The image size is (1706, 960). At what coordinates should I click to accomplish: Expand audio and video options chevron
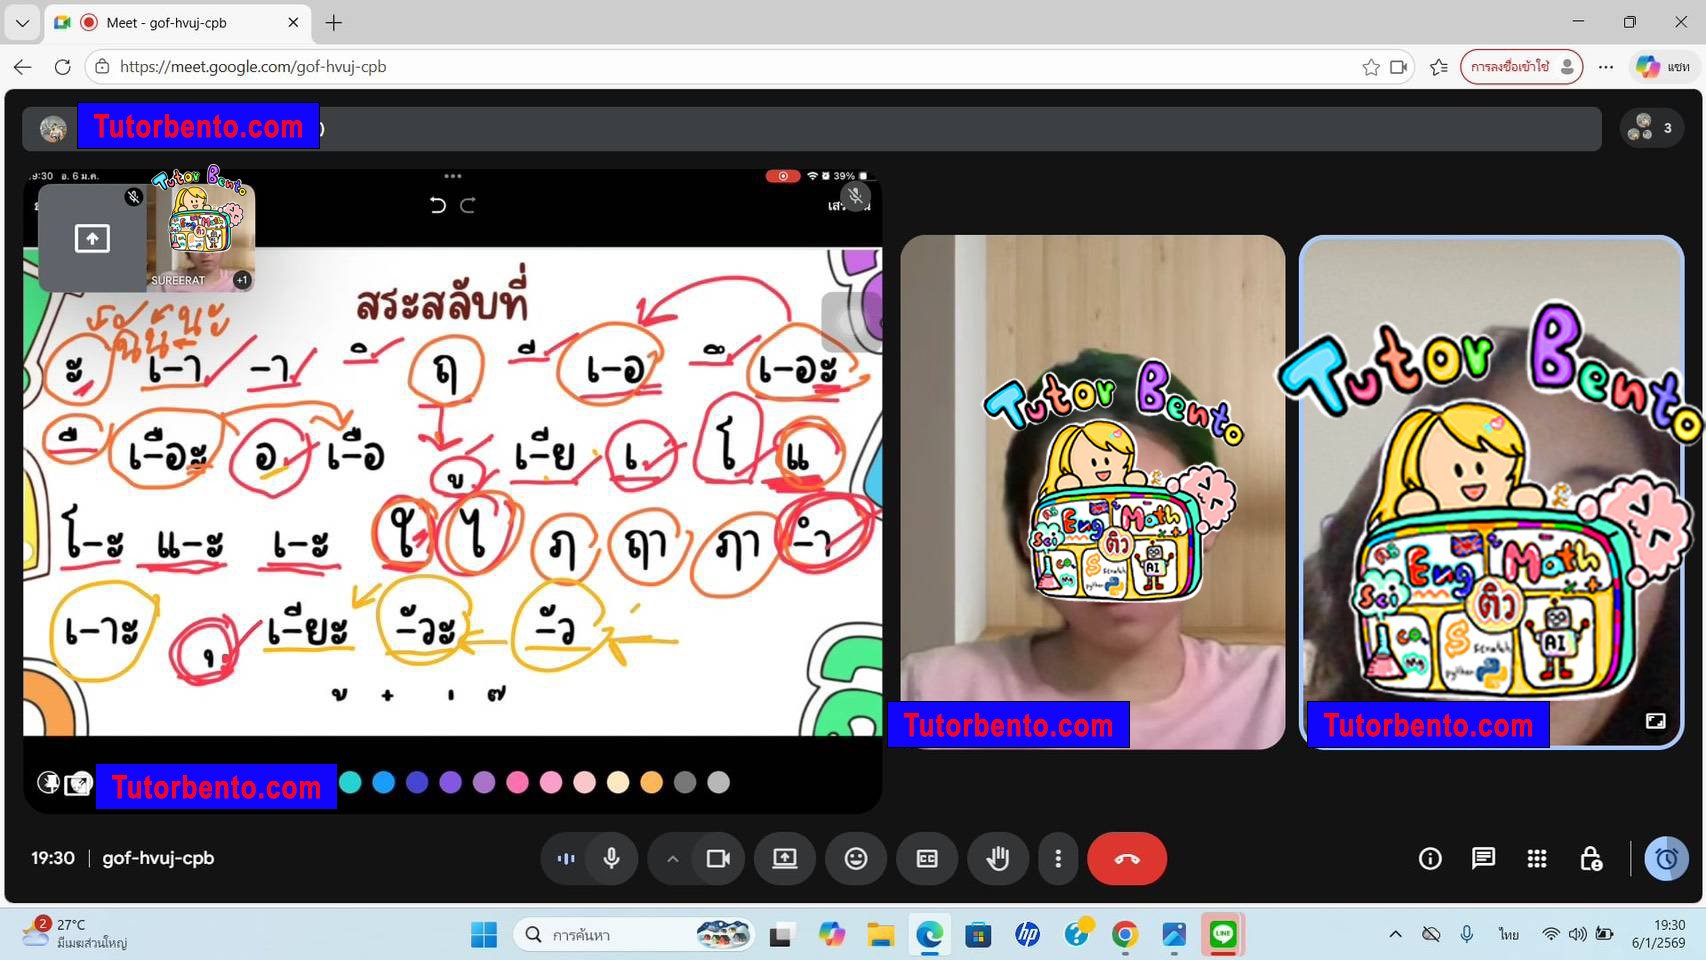673,858
